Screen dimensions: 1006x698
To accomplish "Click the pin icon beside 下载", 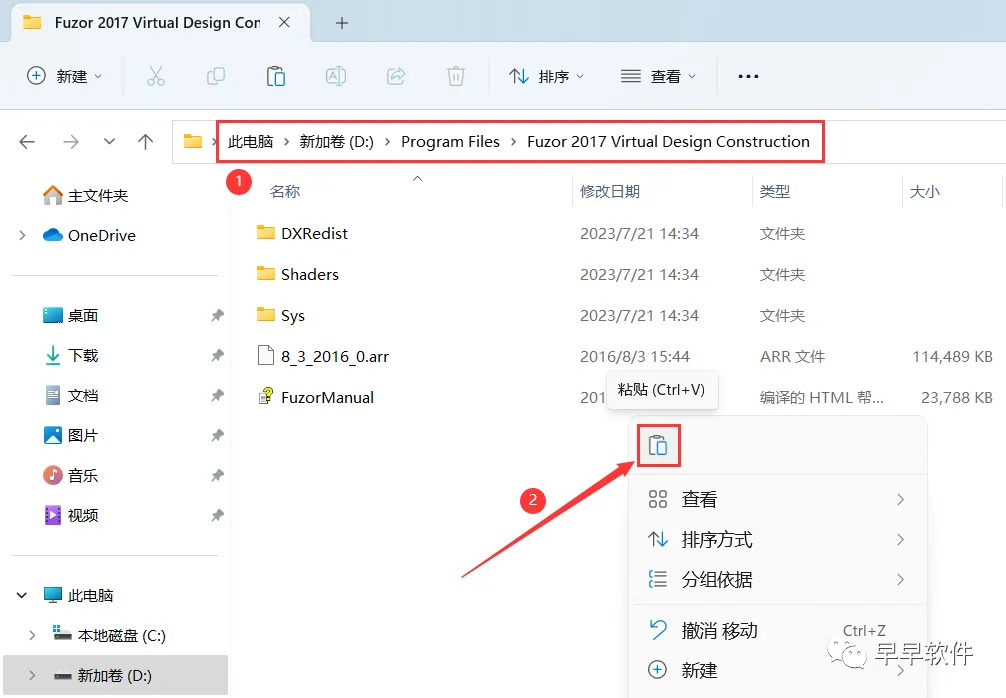I will (x=217, y=355).
